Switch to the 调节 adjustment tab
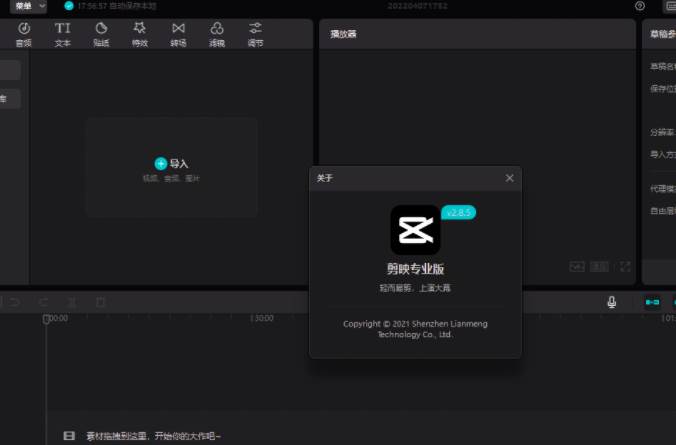 (255, 34)
